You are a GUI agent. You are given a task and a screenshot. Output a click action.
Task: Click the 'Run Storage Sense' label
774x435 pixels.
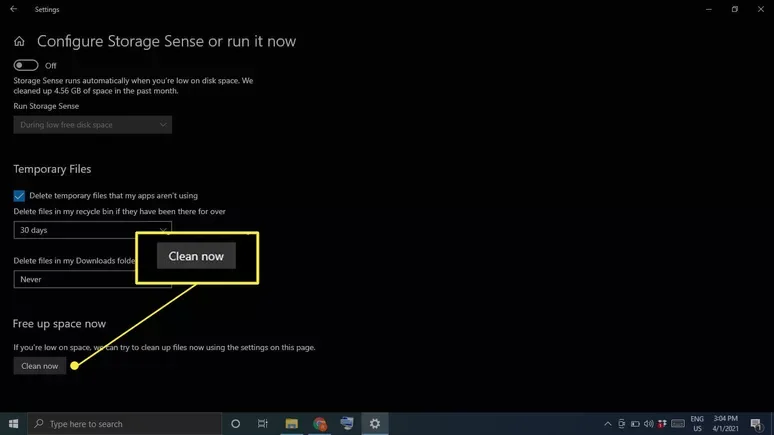click(x=46, y=106)
